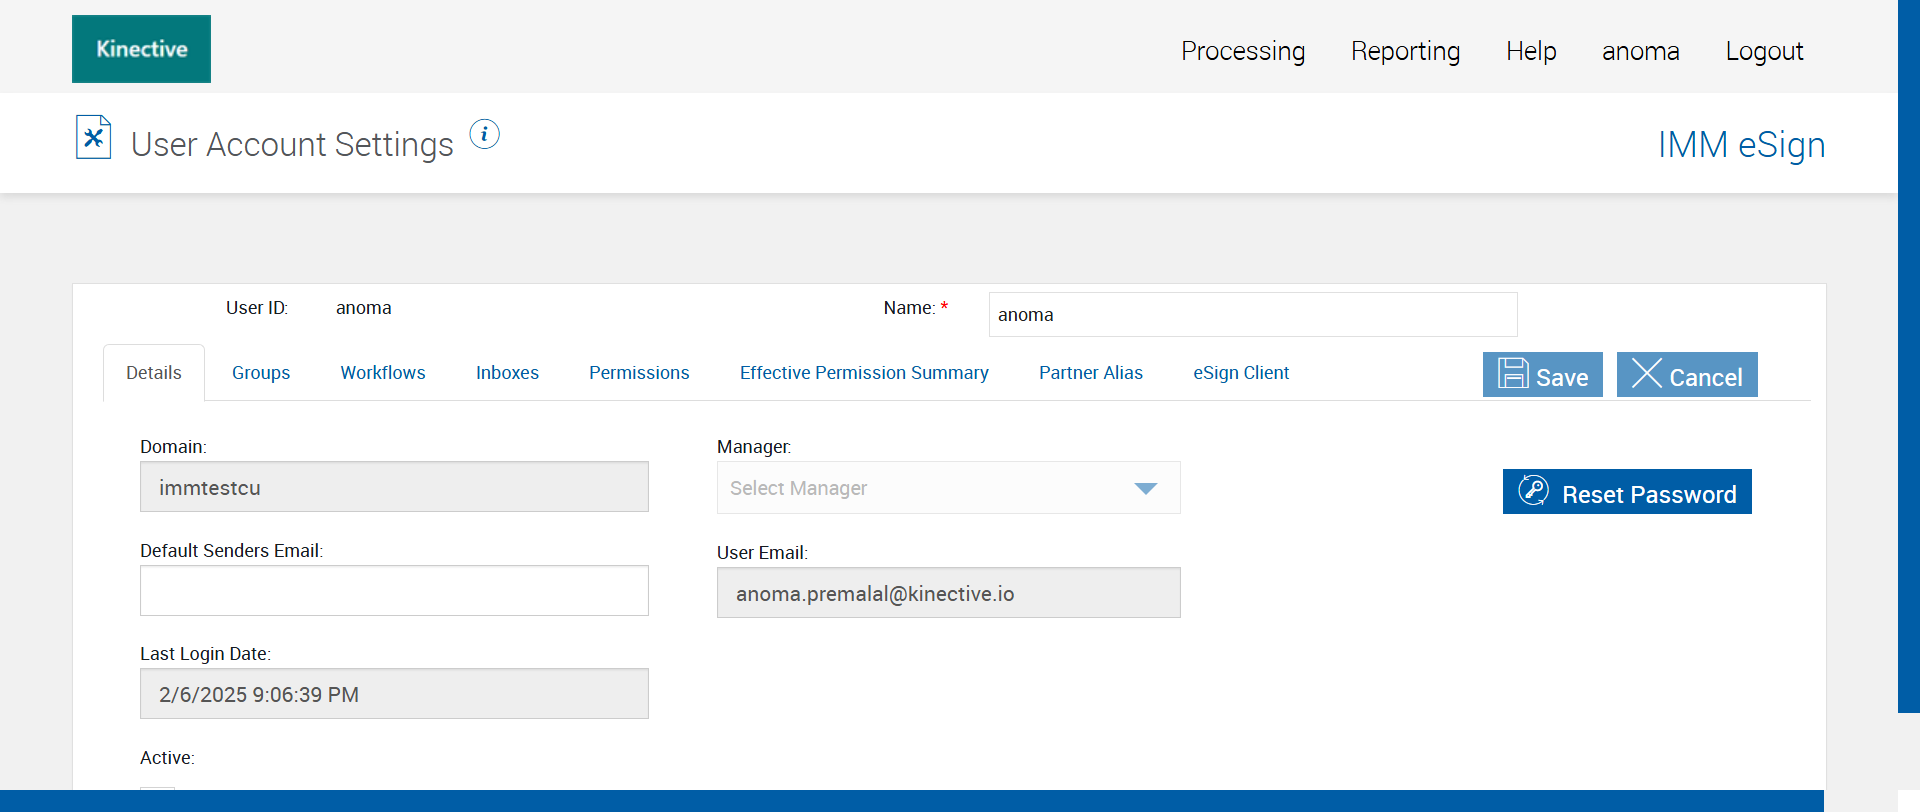Screen dimensions: 1920x812
Task: Select the eSign Client tab
Action: (x=1241, y=373)
